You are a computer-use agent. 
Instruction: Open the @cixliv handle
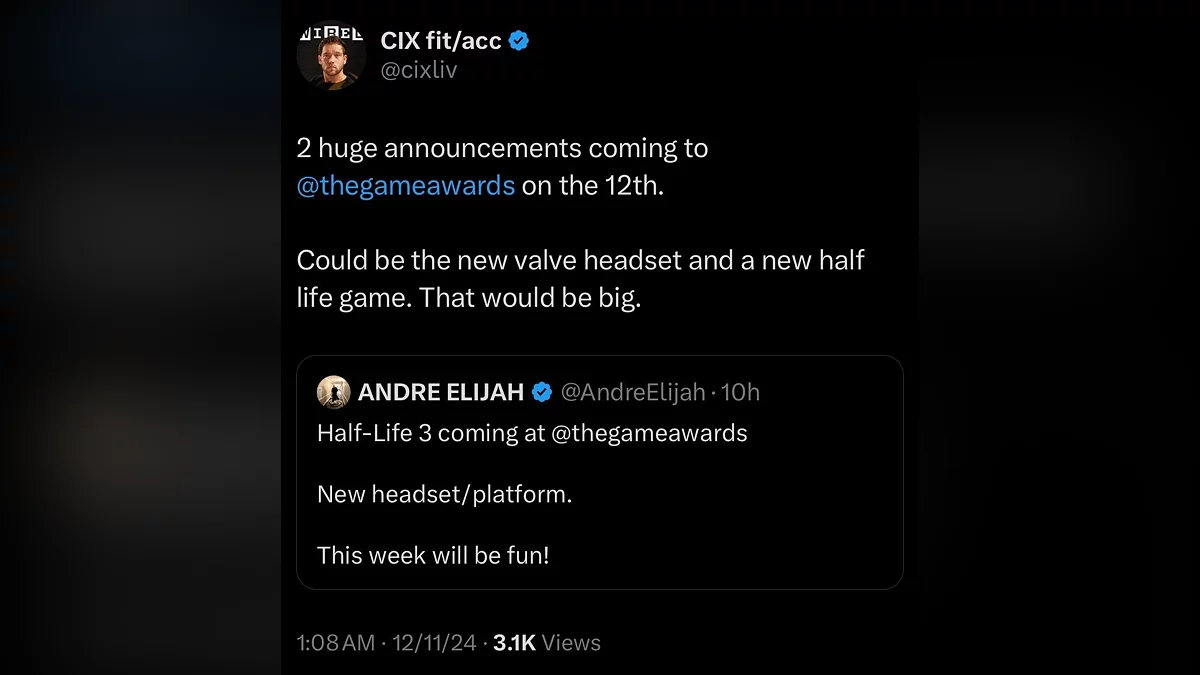(x=418, y=71)
